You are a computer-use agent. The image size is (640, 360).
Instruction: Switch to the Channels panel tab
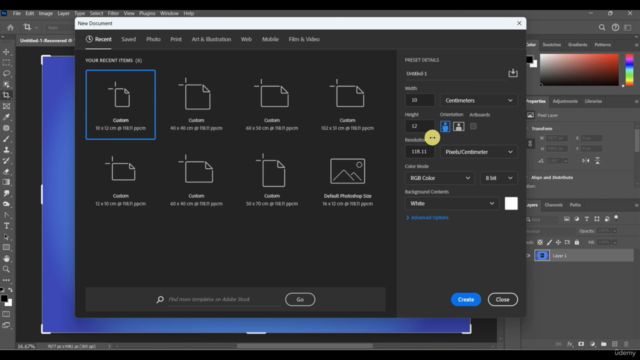(x=553, y=205)
